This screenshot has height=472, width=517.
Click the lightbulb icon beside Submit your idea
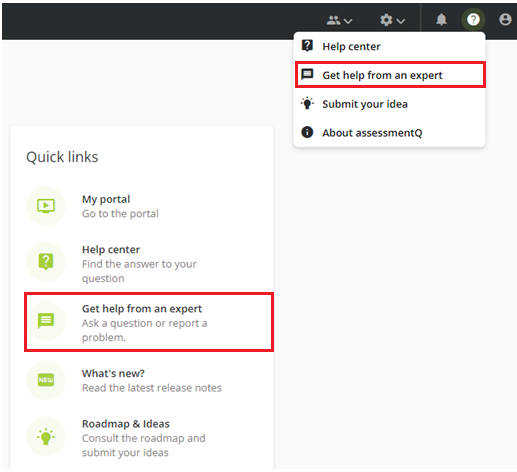pos(307,103)
